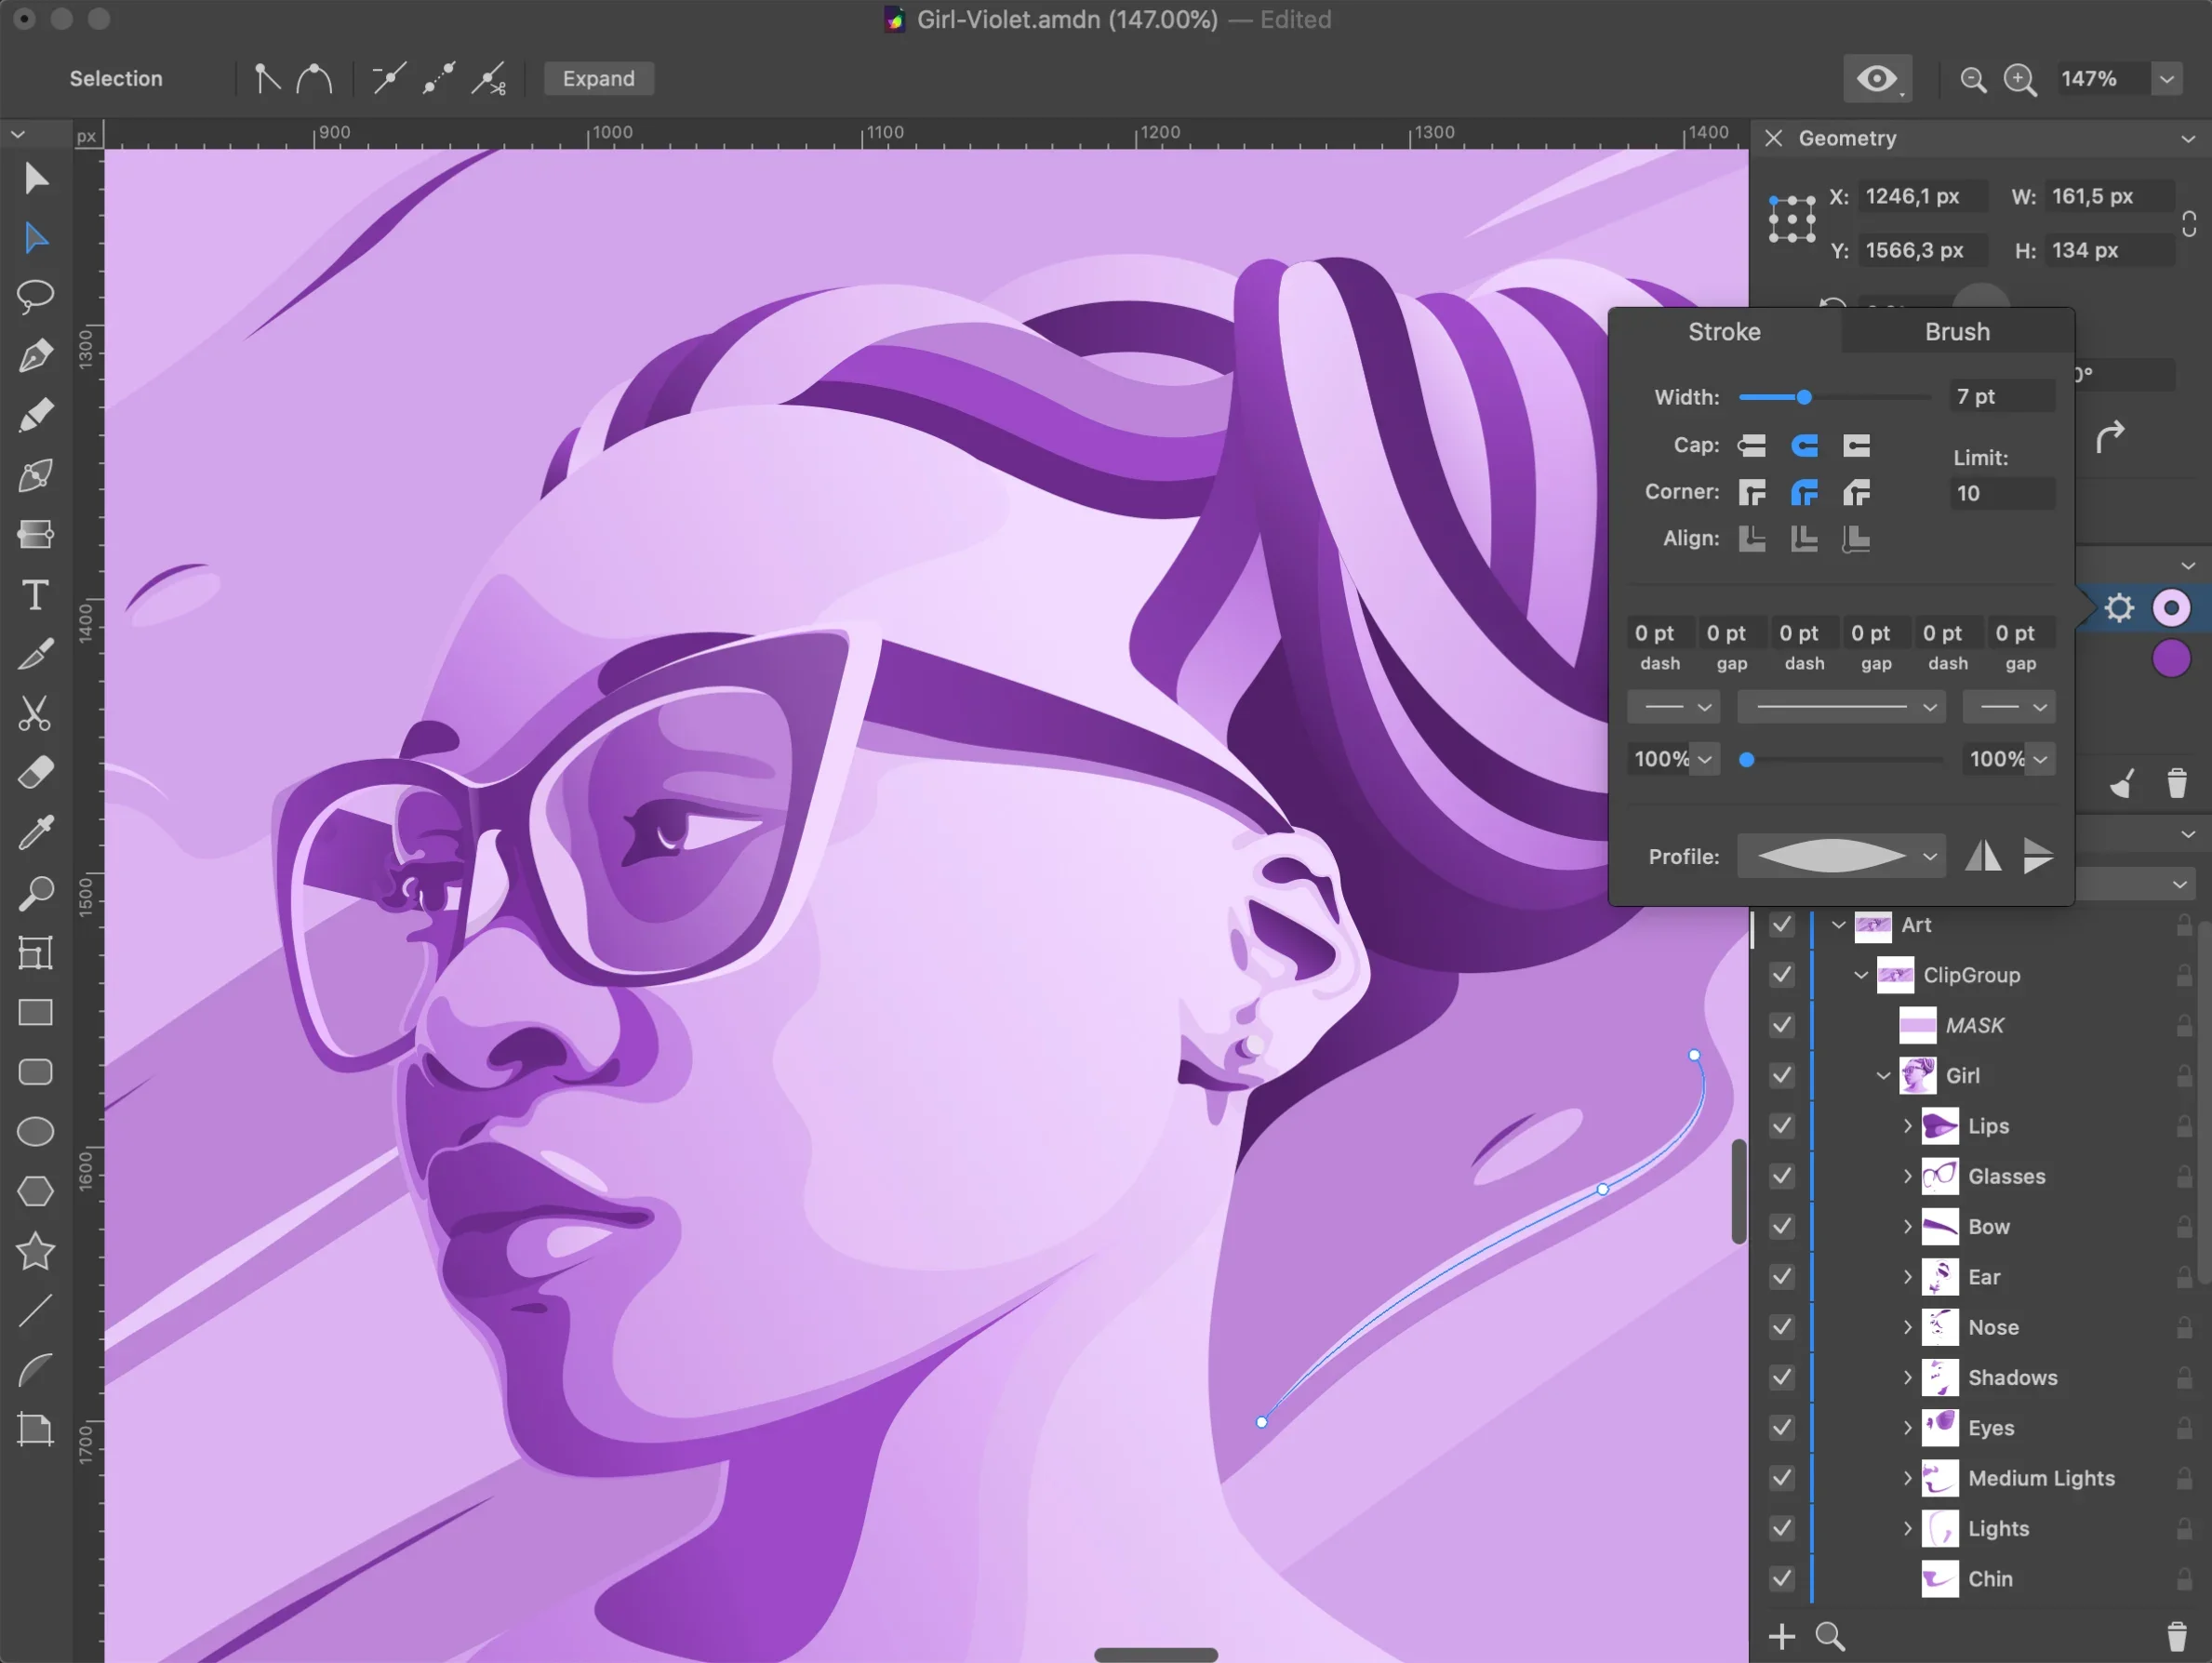The width and height of the screenshot is (2212, 1663).
Task: Toggle visibility checkbox for Lips layer
Action: [1782, 1126]
